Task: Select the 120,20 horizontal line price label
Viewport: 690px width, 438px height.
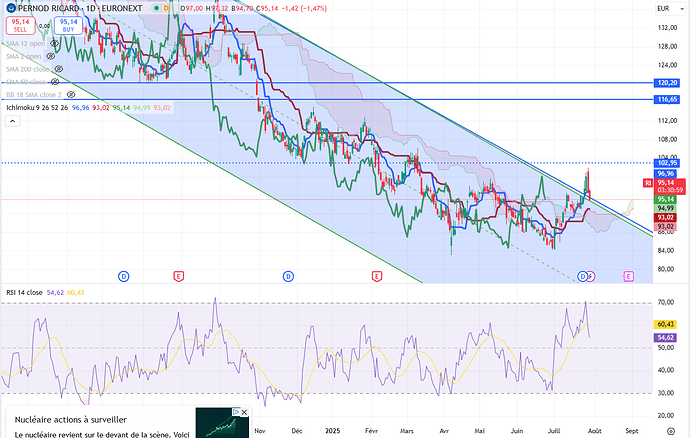Action: (668, 83)
